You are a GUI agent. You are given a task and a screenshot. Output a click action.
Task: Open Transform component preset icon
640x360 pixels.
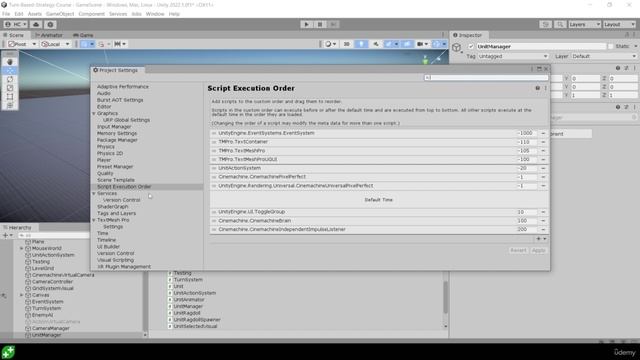[x=627, y=68]
